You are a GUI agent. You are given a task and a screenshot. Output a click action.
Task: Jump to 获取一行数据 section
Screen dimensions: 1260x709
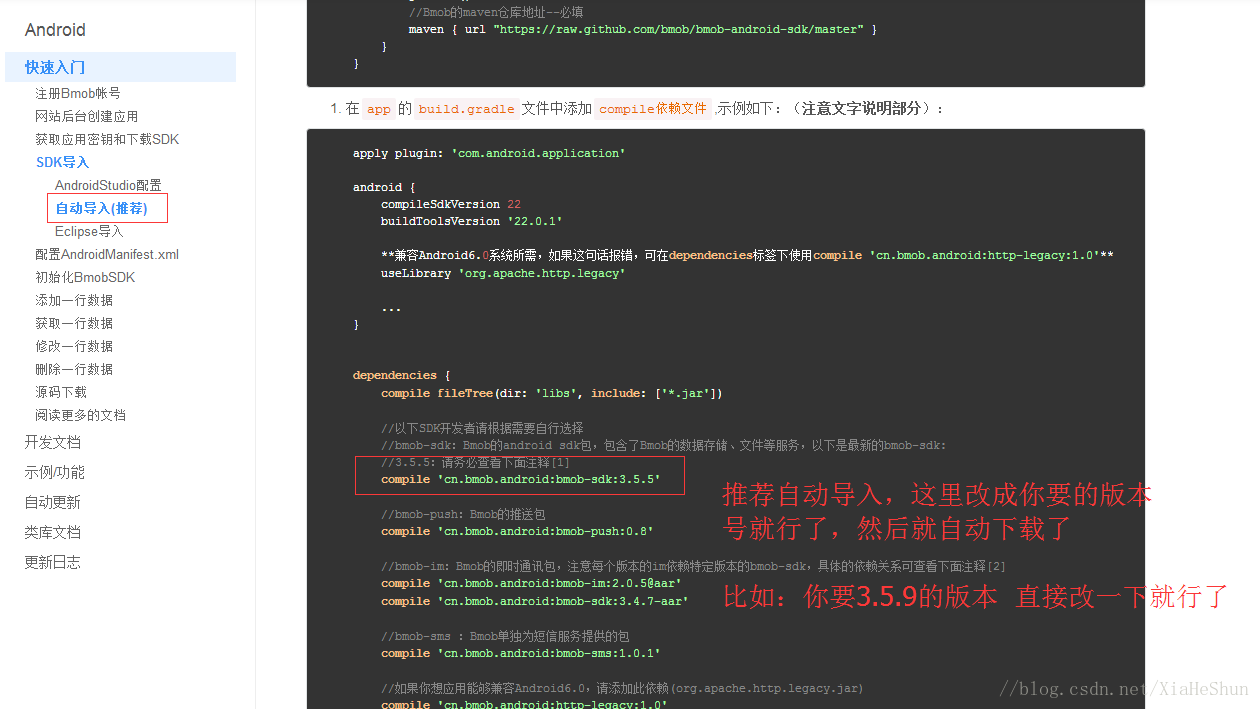coord(74,323)
